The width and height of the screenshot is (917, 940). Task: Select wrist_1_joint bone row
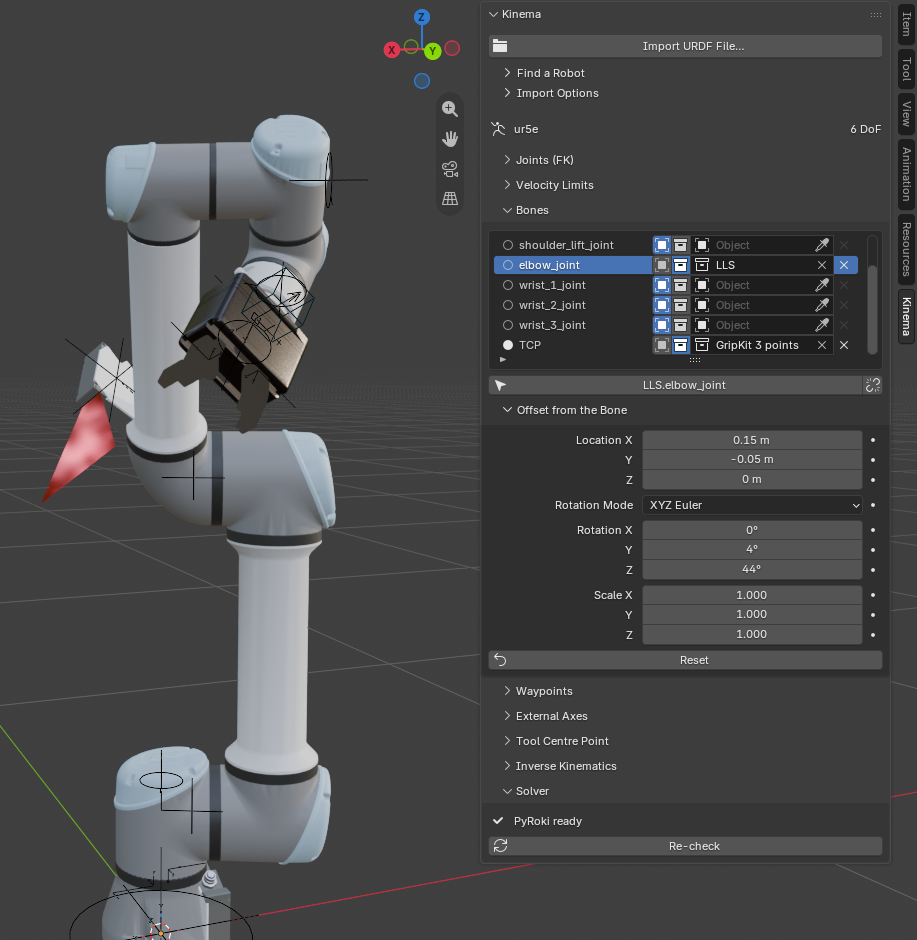coord(572,285)
